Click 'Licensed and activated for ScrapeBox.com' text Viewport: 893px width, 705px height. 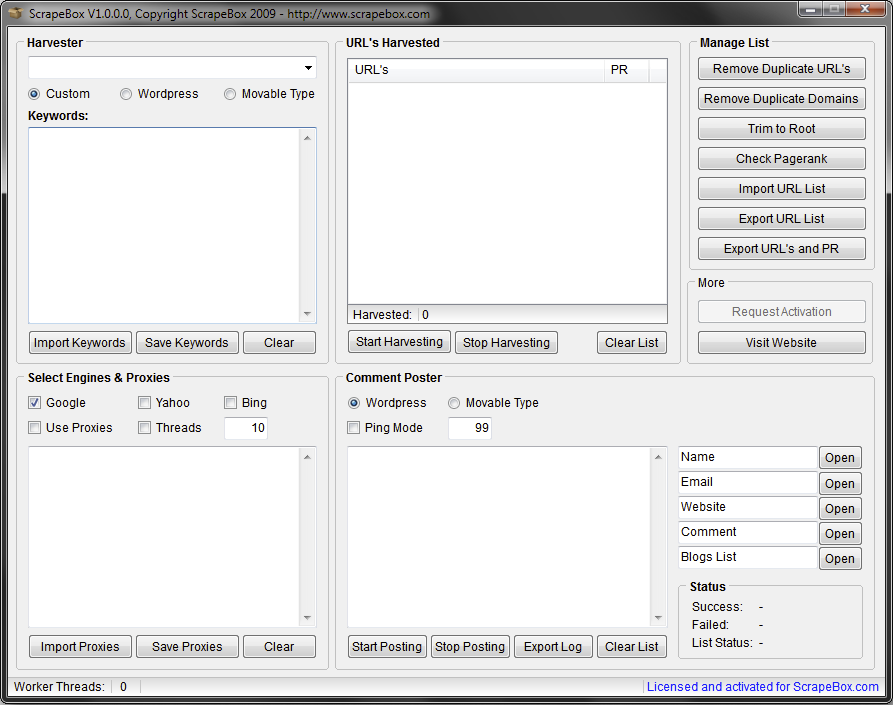pyautogui.click(x=763, y=687)
